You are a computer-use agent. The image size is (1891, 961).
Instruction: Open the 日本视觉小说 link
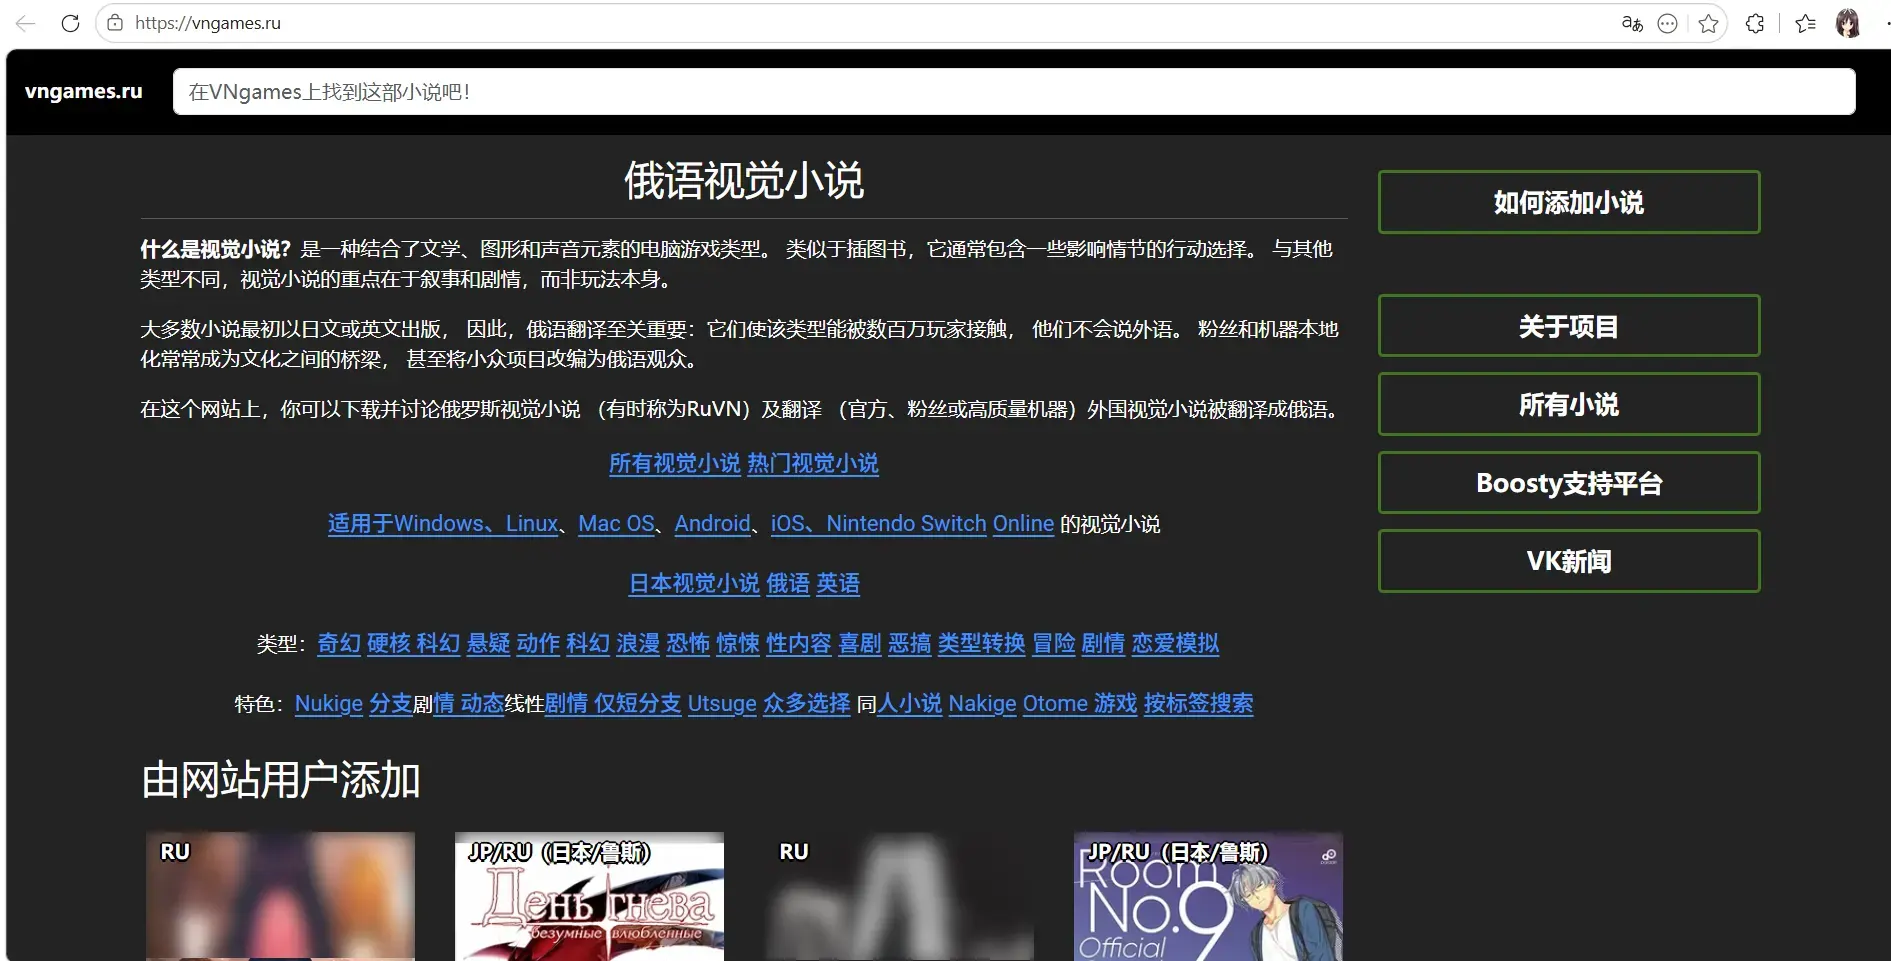click(694, 584)
